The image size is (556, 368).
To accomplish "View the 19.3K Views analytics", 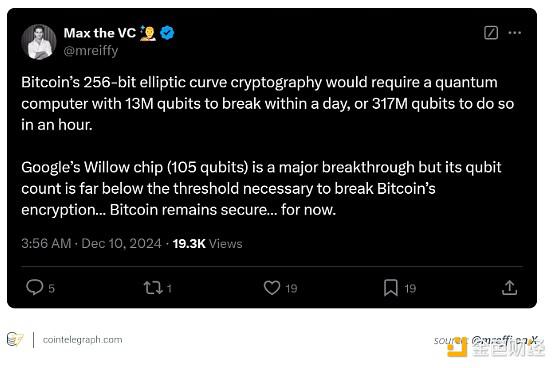I will click(x=207, y=244).
